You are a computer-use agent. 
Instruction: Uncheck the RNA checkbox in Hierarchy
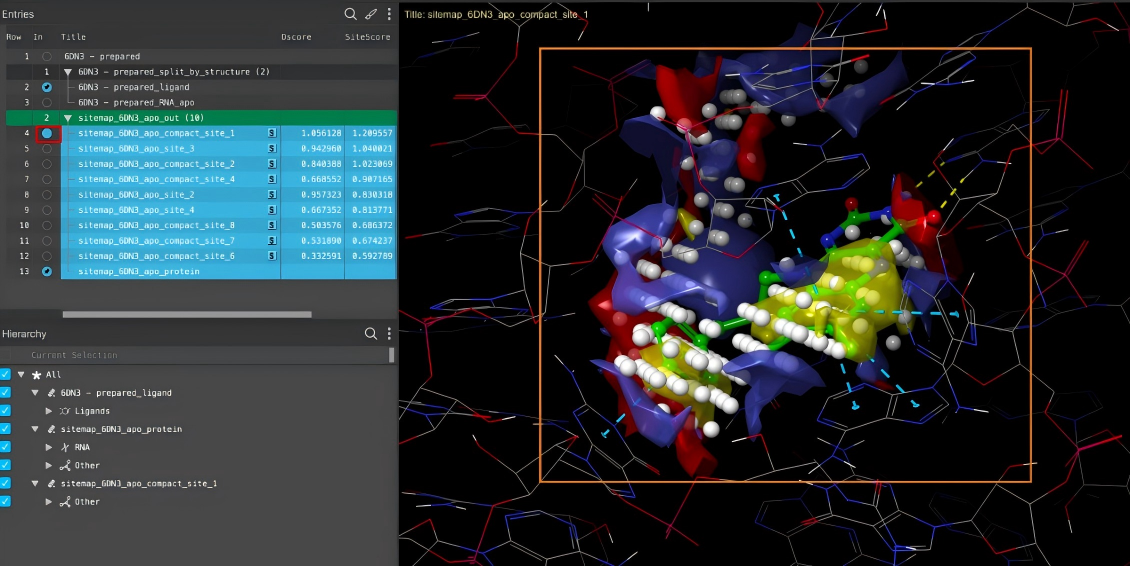point(6,447)
